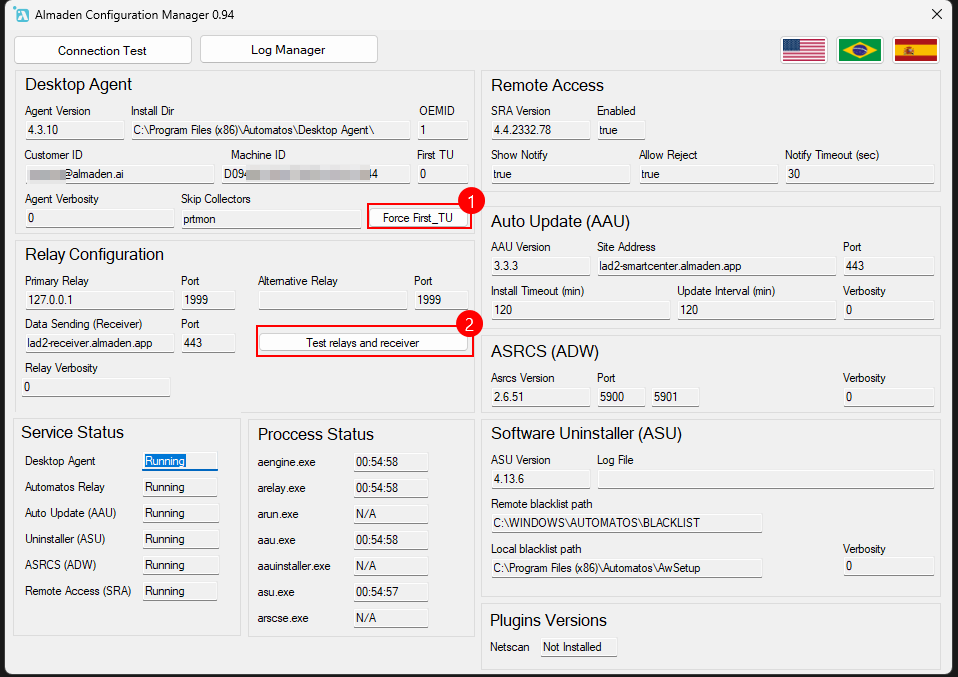This screenshot has width=958, height=677.
Task: Click Remote Access (SRA) service status field
Action: point(180,591)
